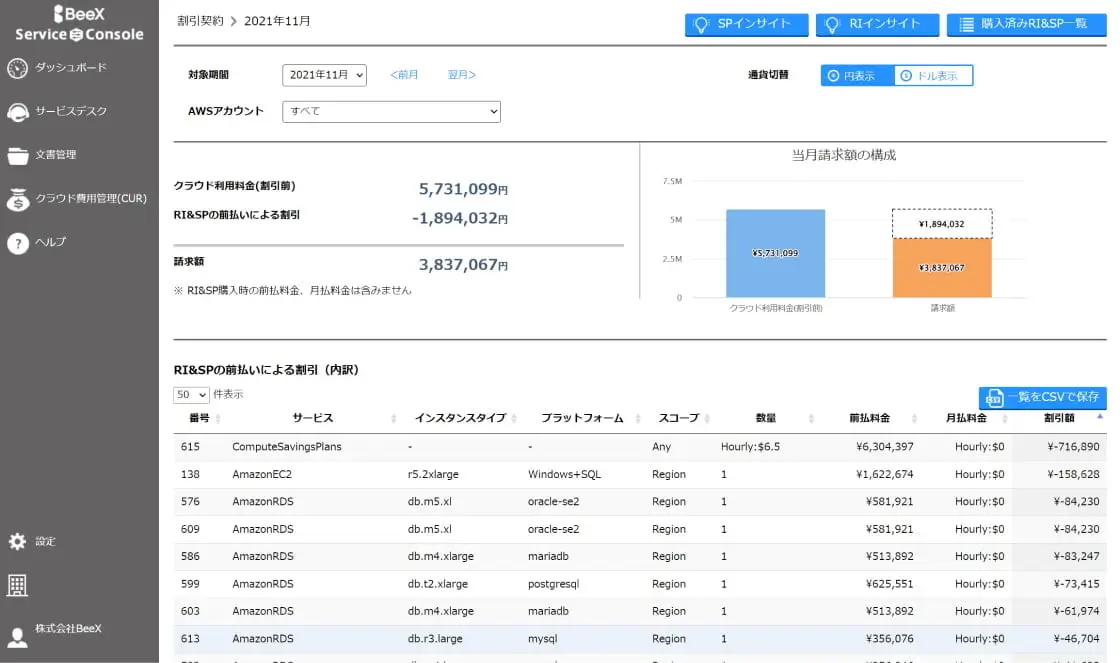Click the 購入済みRI&SP一覧 button
Screen dimensions: 1120x663
[x=1026, y=25]
